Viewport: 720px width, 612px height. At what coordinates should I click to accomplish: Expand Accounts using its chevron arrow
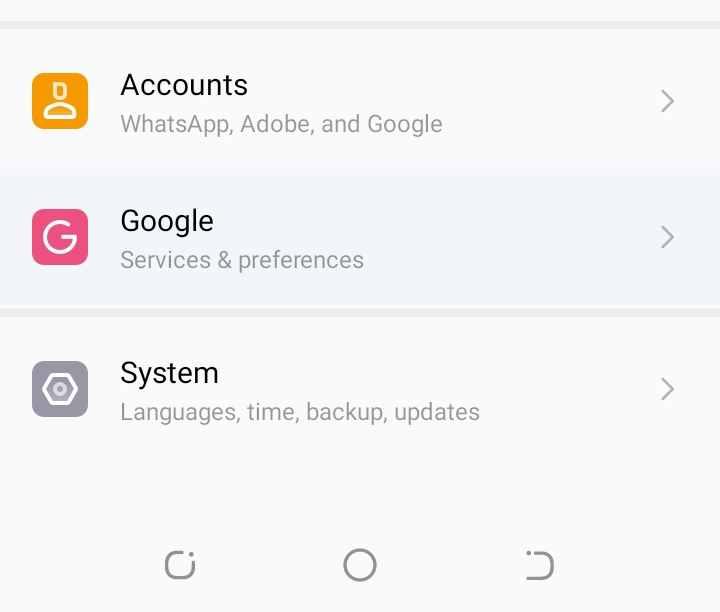[668, 101]
